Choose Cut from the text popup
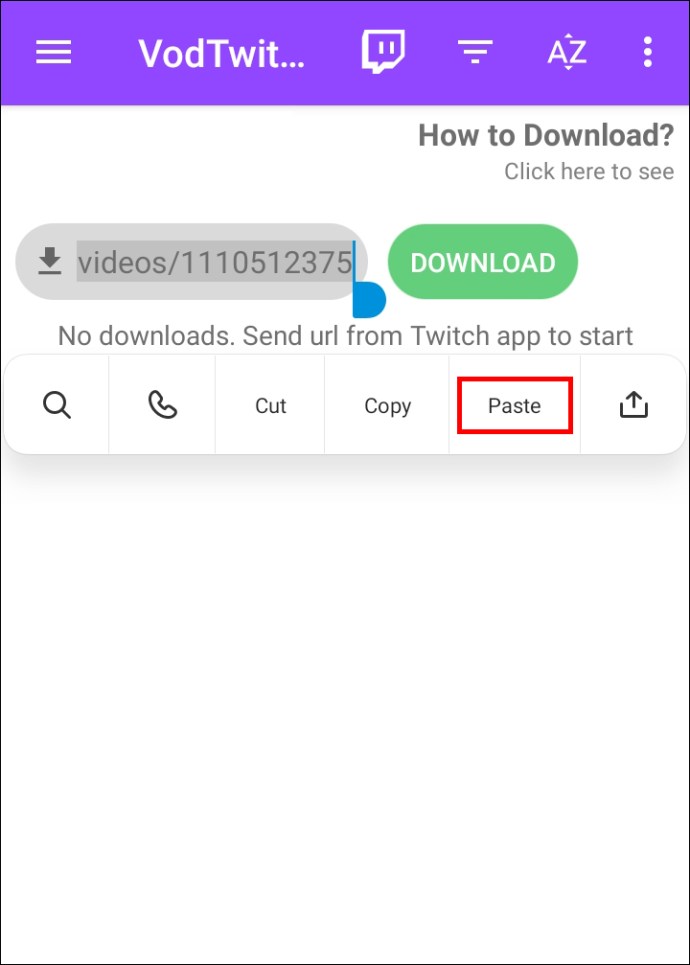690x965 pixels. point(271,406)
